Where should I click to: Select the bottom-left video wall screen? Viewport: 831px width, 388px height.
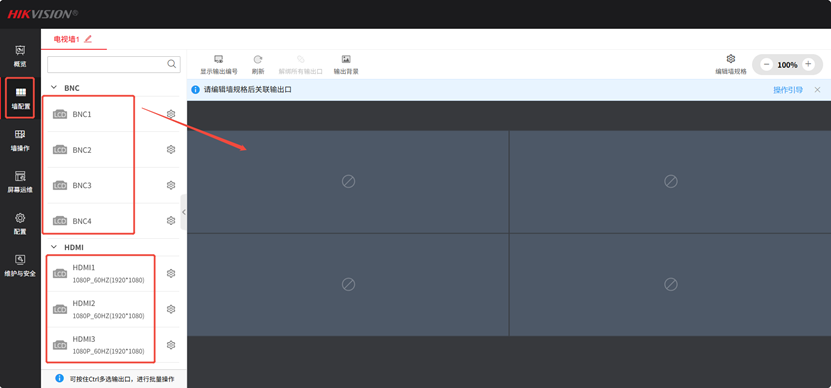tap(348, 284)
